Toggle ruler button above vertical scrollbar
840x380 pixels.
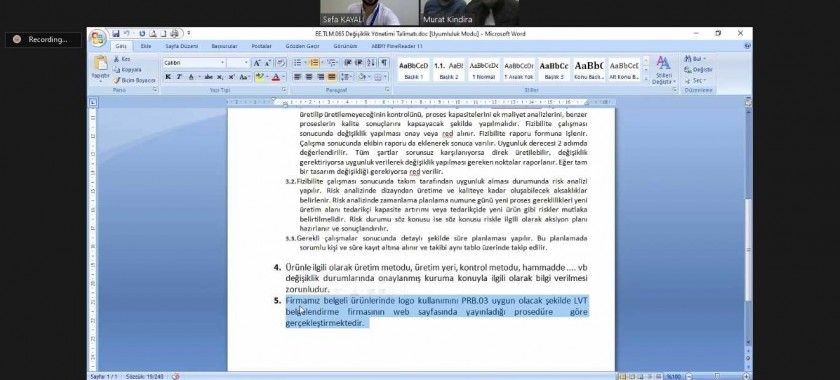(748, 101)
